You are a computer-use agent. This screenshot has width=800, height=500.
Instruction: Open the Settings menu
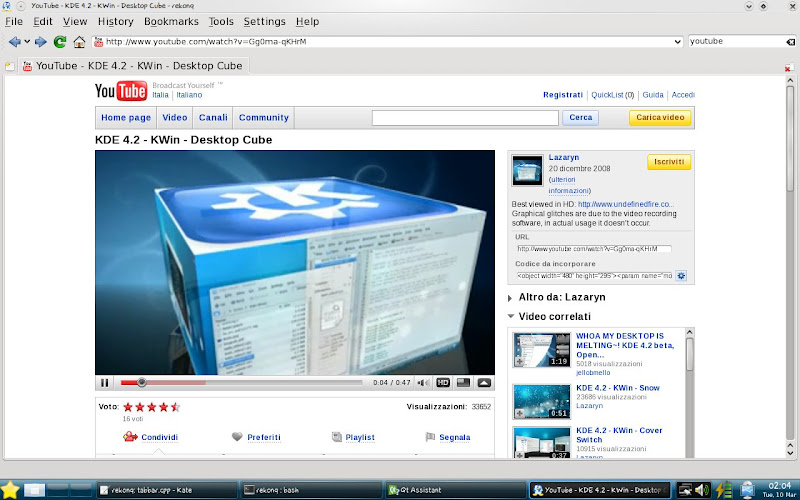click(264, 21)
